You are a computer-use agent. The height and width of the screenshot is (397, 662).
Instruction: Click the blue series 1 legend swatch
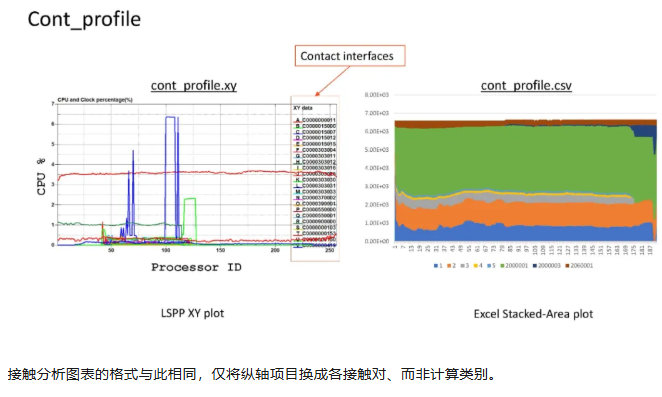pos(436,266)
